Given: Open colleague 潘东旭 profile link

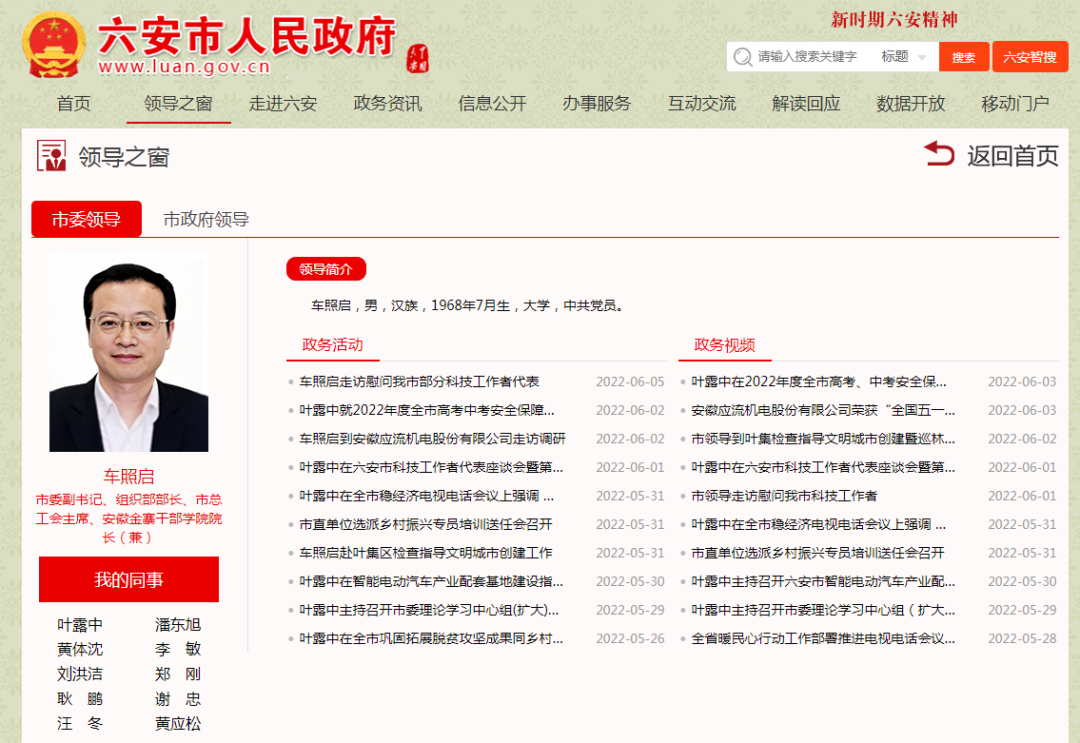Looking at the screenshot, I should 178,625.
